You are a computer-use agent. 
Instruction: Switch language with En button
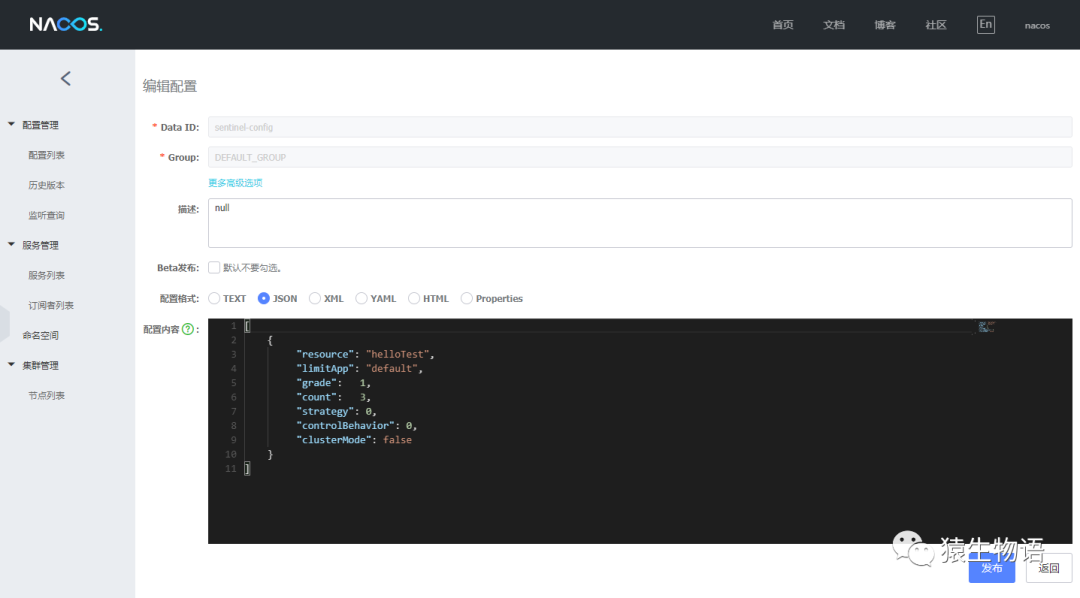click(x=986, y=25)
